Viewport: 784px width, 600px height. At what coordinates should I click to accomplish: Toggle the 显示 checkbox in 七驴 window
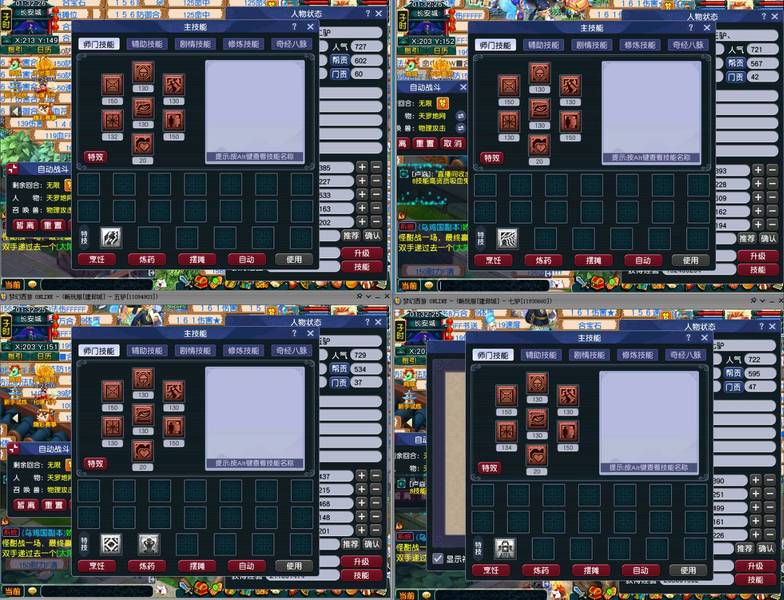pyautogui.click(x=438, y=558)
